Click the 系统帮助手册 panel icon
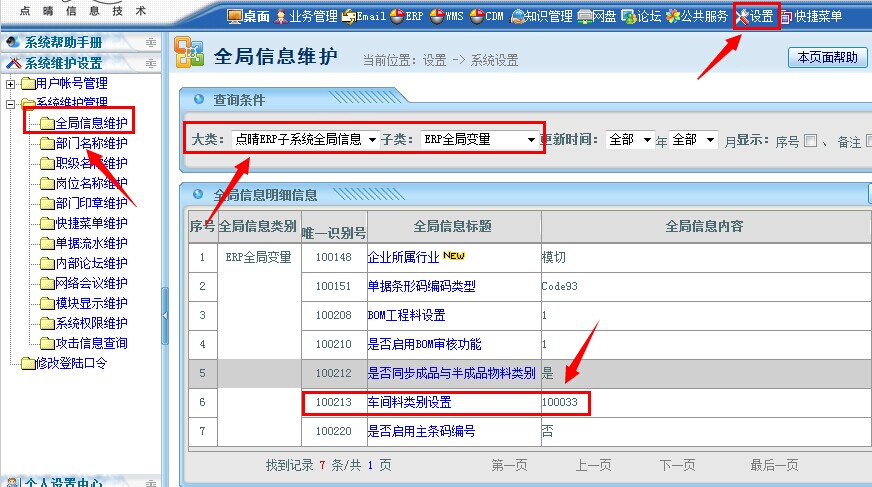872x487 pixels. (13, 42)
